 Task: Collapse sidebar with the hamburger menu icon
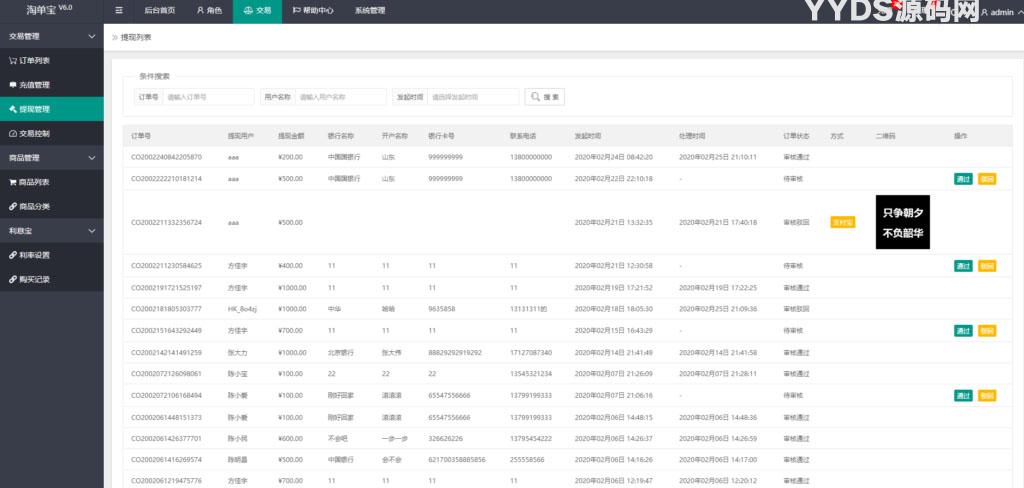[x=120, y=11]
